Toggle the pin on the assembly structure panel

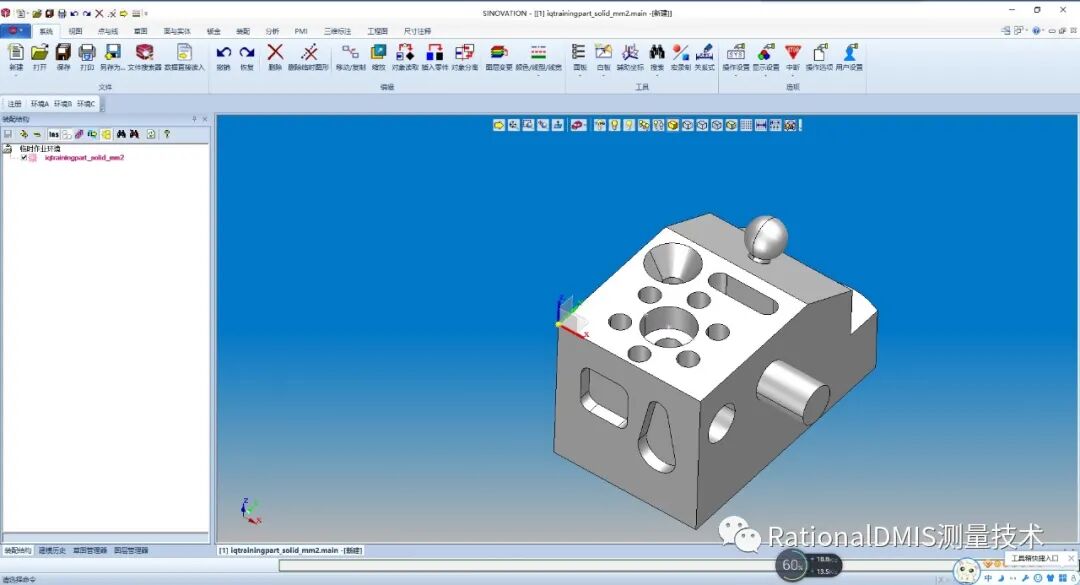pyautogui.click(x=194, y=119)
